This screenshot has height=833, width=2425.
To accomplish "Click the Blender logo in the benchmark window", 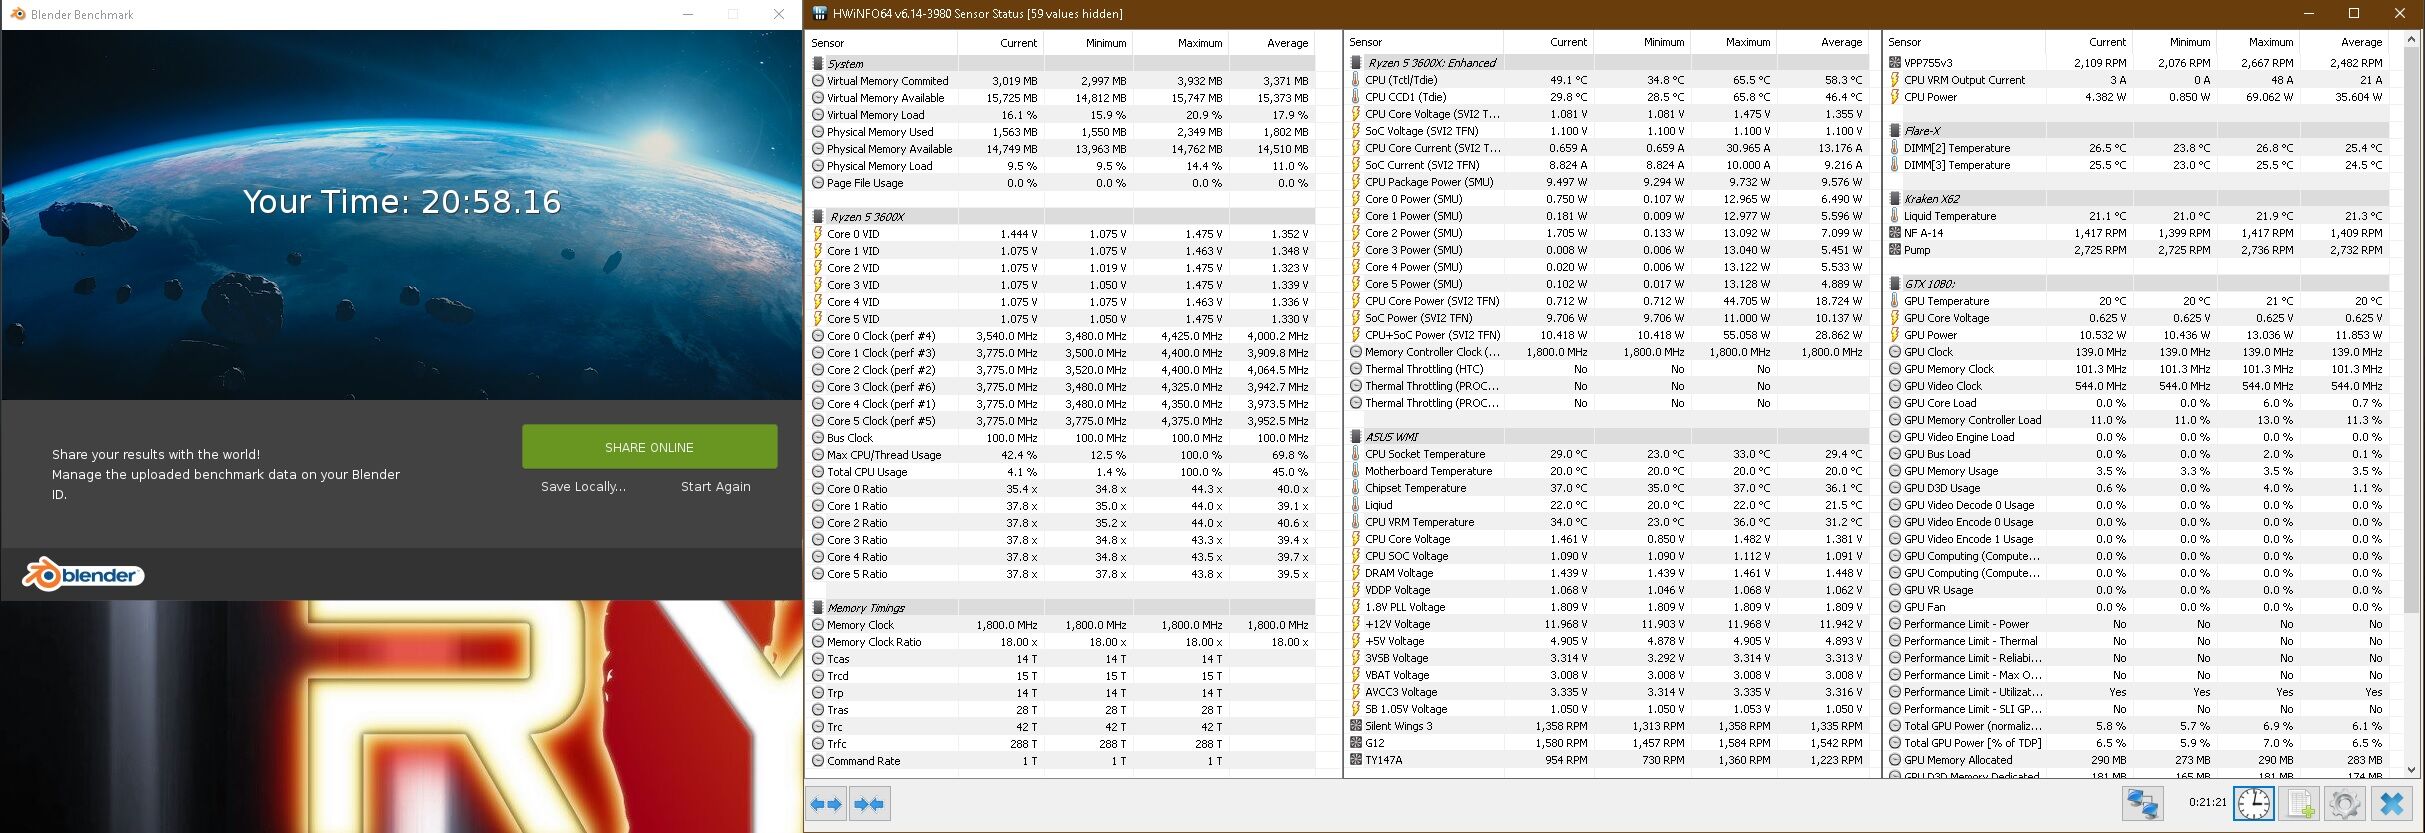I will click(84, 574).
